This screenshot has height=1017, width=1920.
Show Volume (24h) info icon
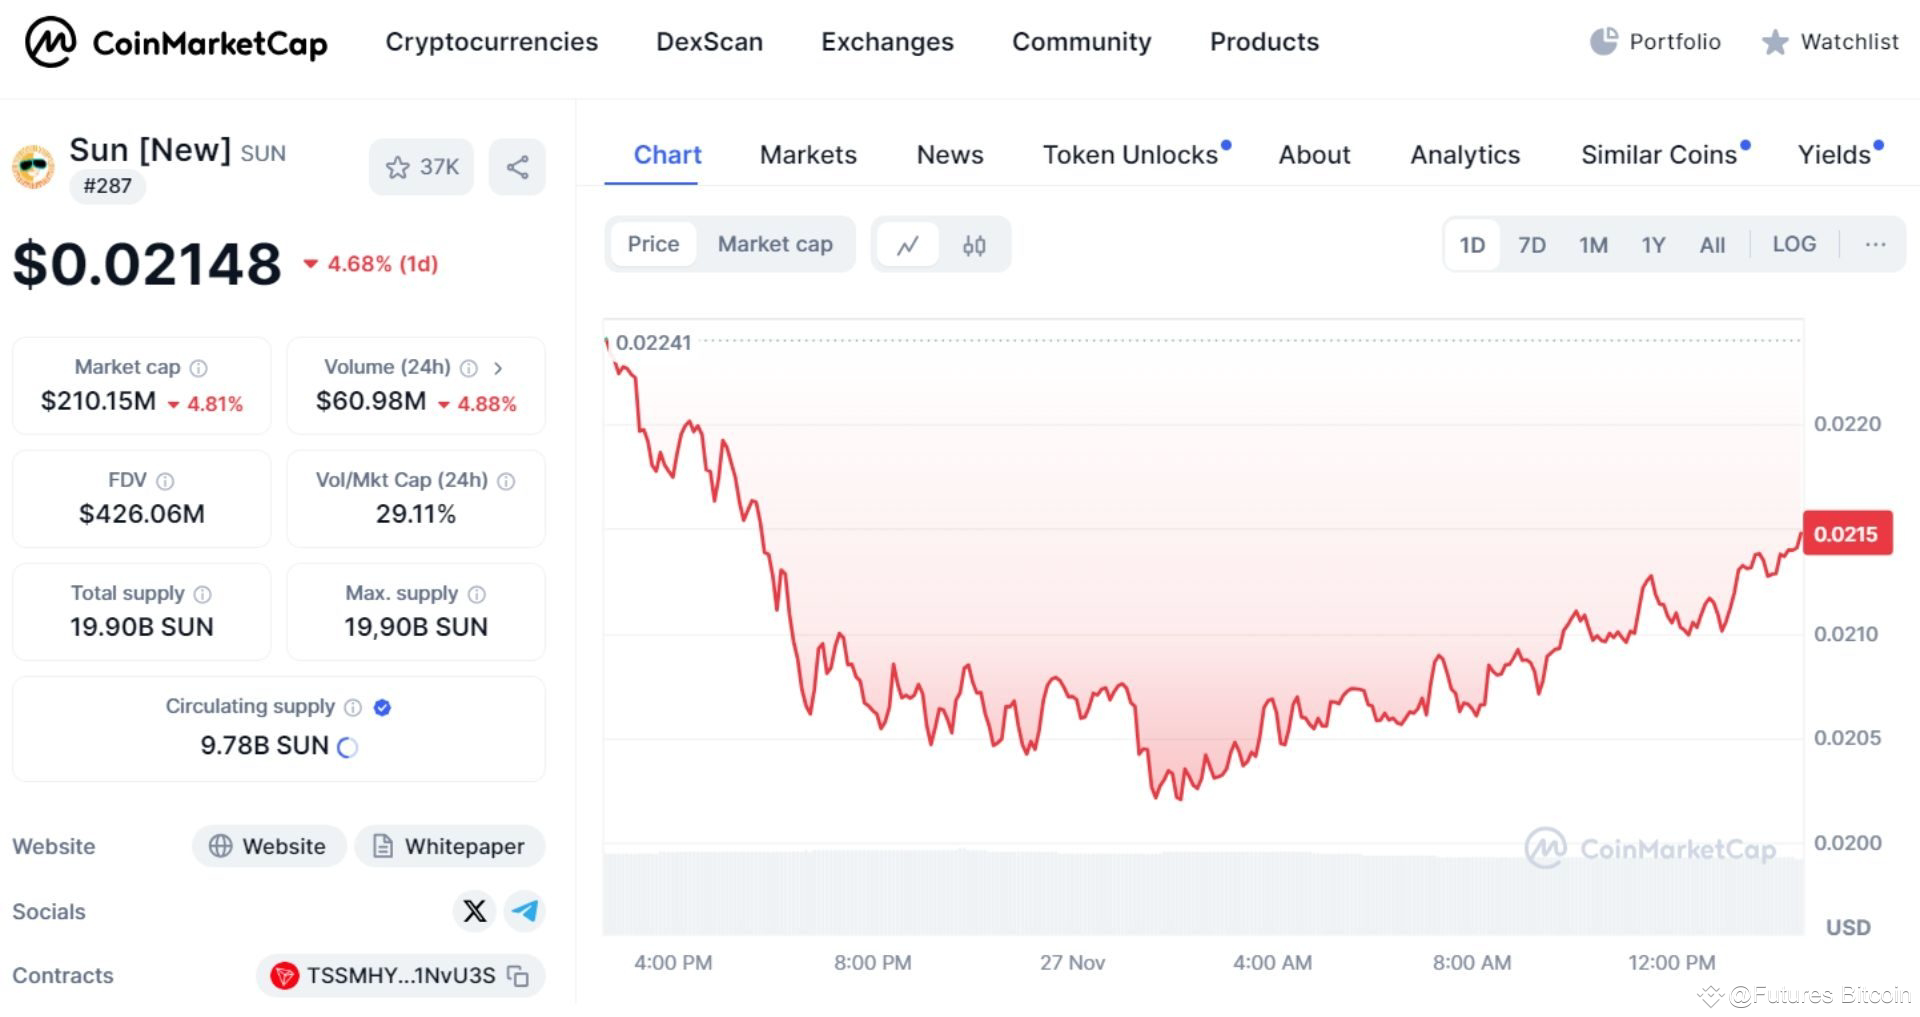469,368
